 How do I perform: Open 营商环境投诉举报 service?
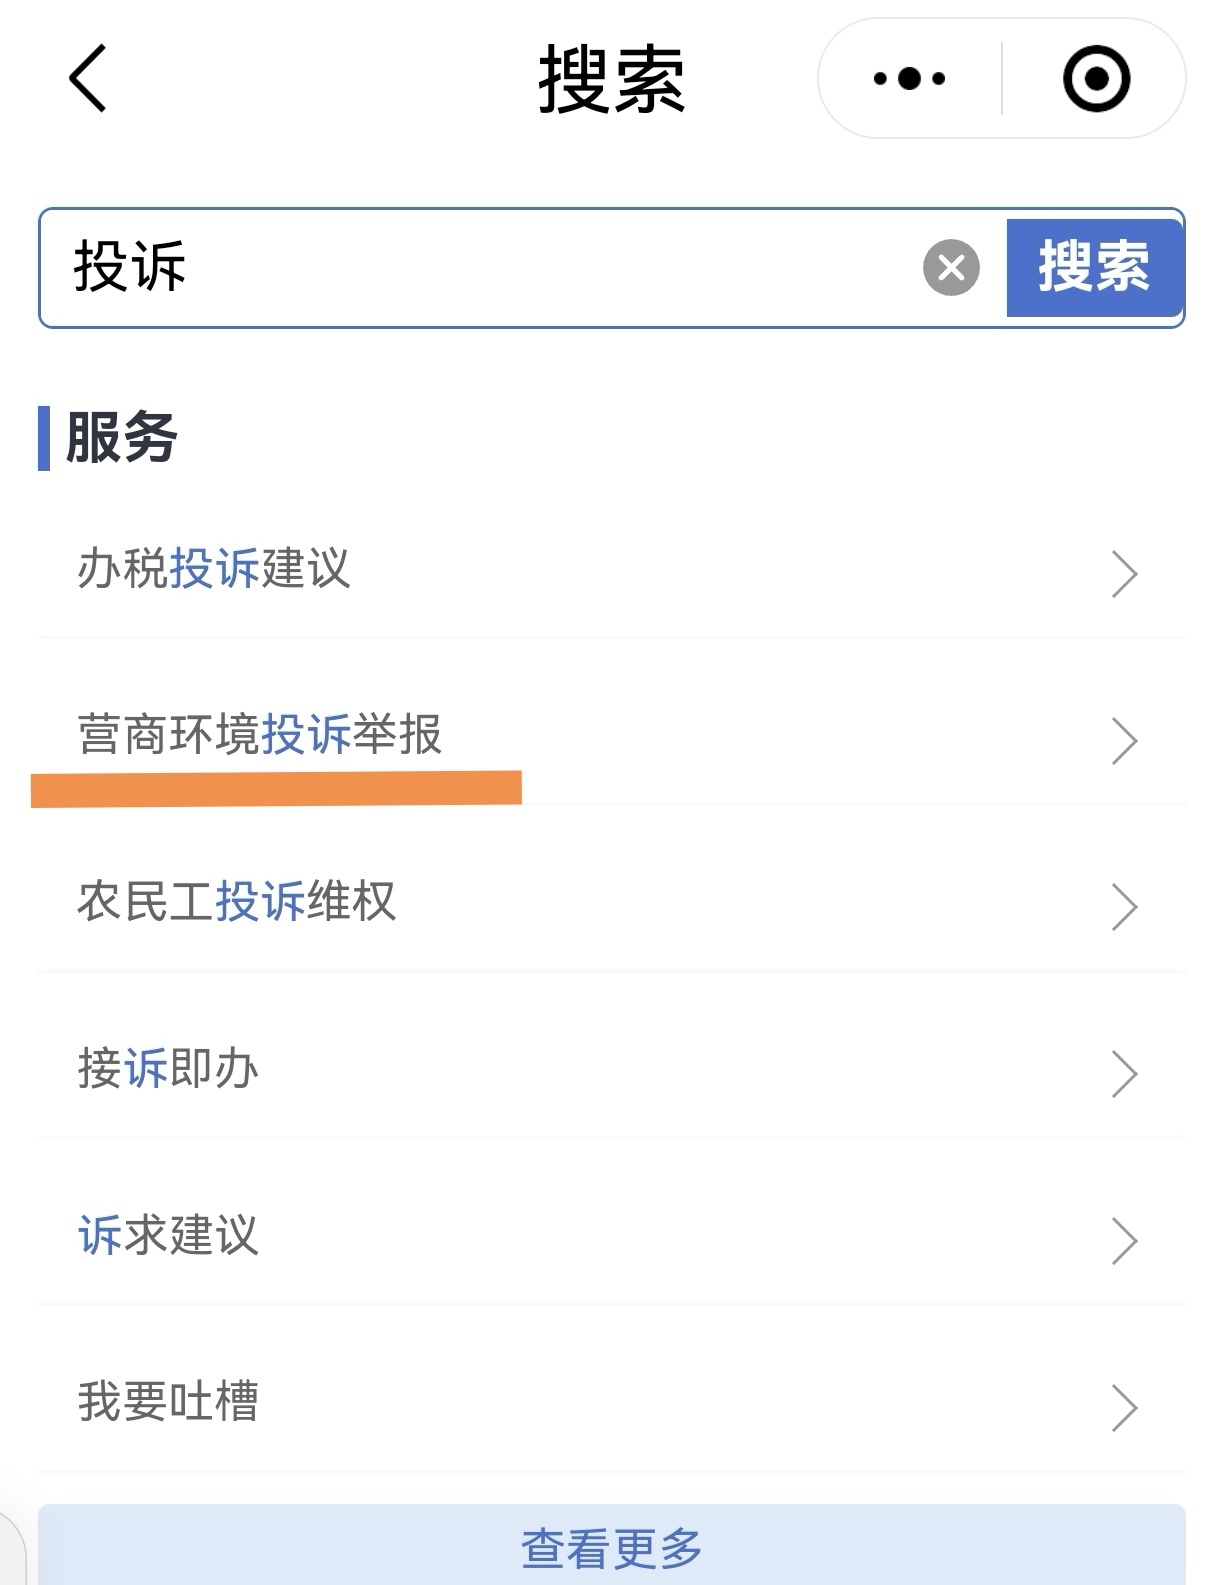coord(612,737)
